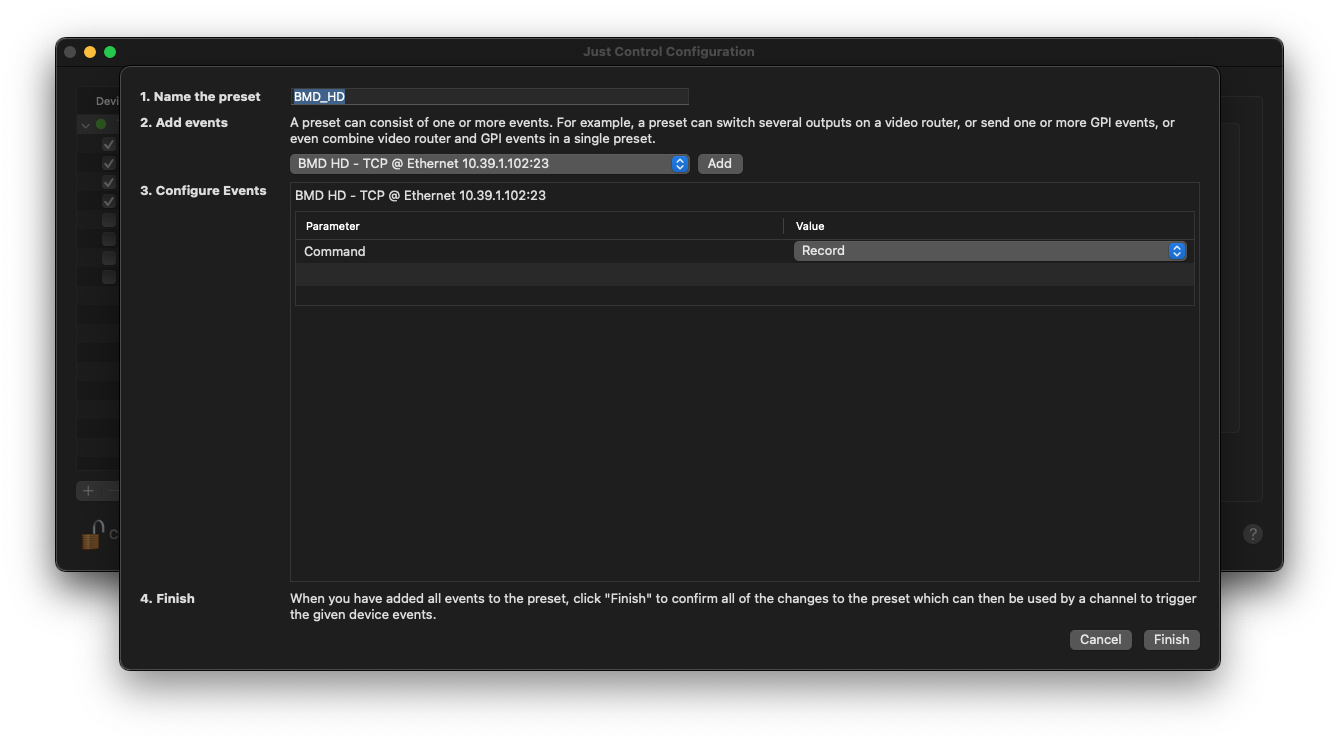This screenshot has height=744, width=1339.
Task: Click the green status dot in the device list
Action: (100, 125)
